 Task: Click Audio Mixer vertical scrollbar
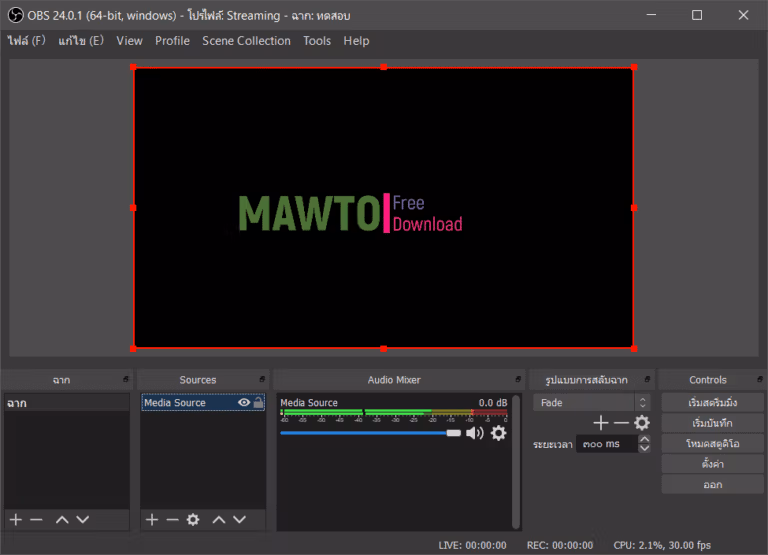(516, 461)
